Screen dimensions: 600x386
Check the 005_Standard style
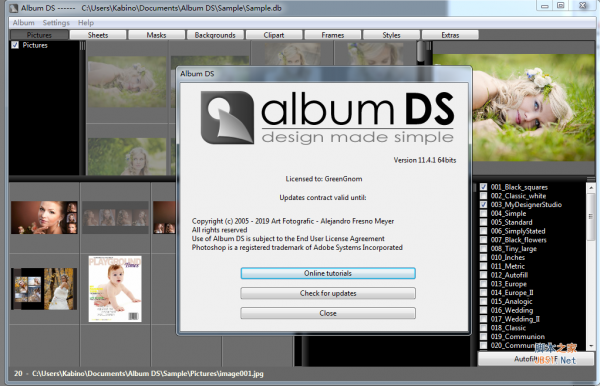coord(484,222)
